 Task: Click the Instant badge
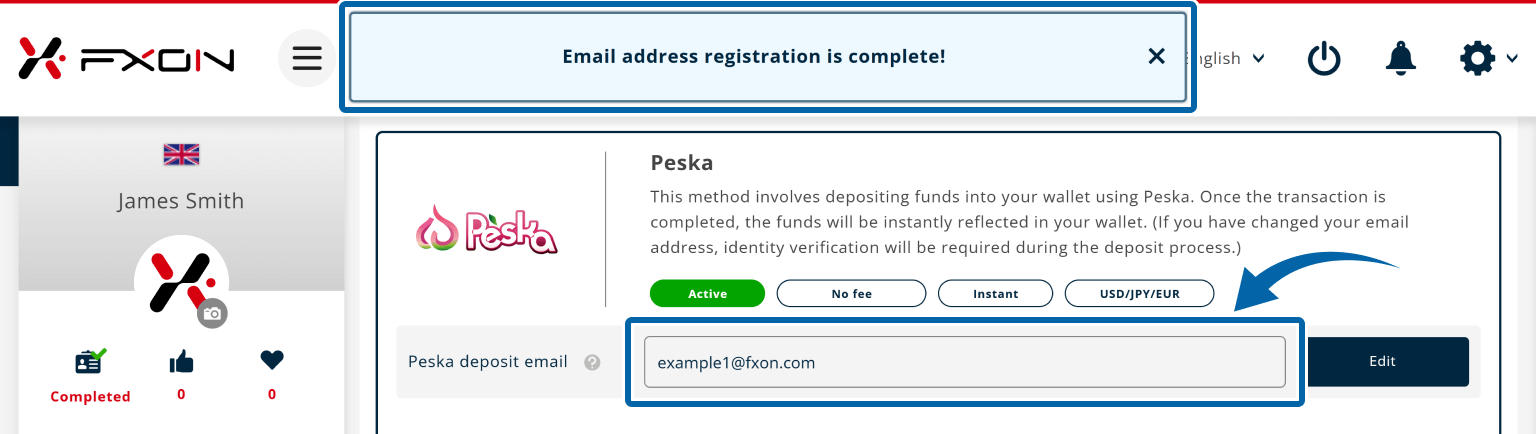995,294
